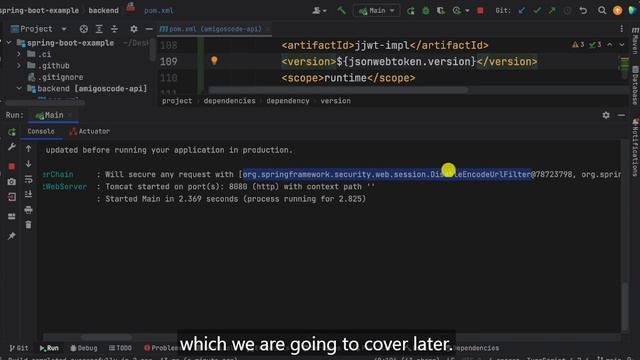Click the profiler run icon
Image resolution: width=640 pixels, height=360 pixels.
[x=457, y=11]
